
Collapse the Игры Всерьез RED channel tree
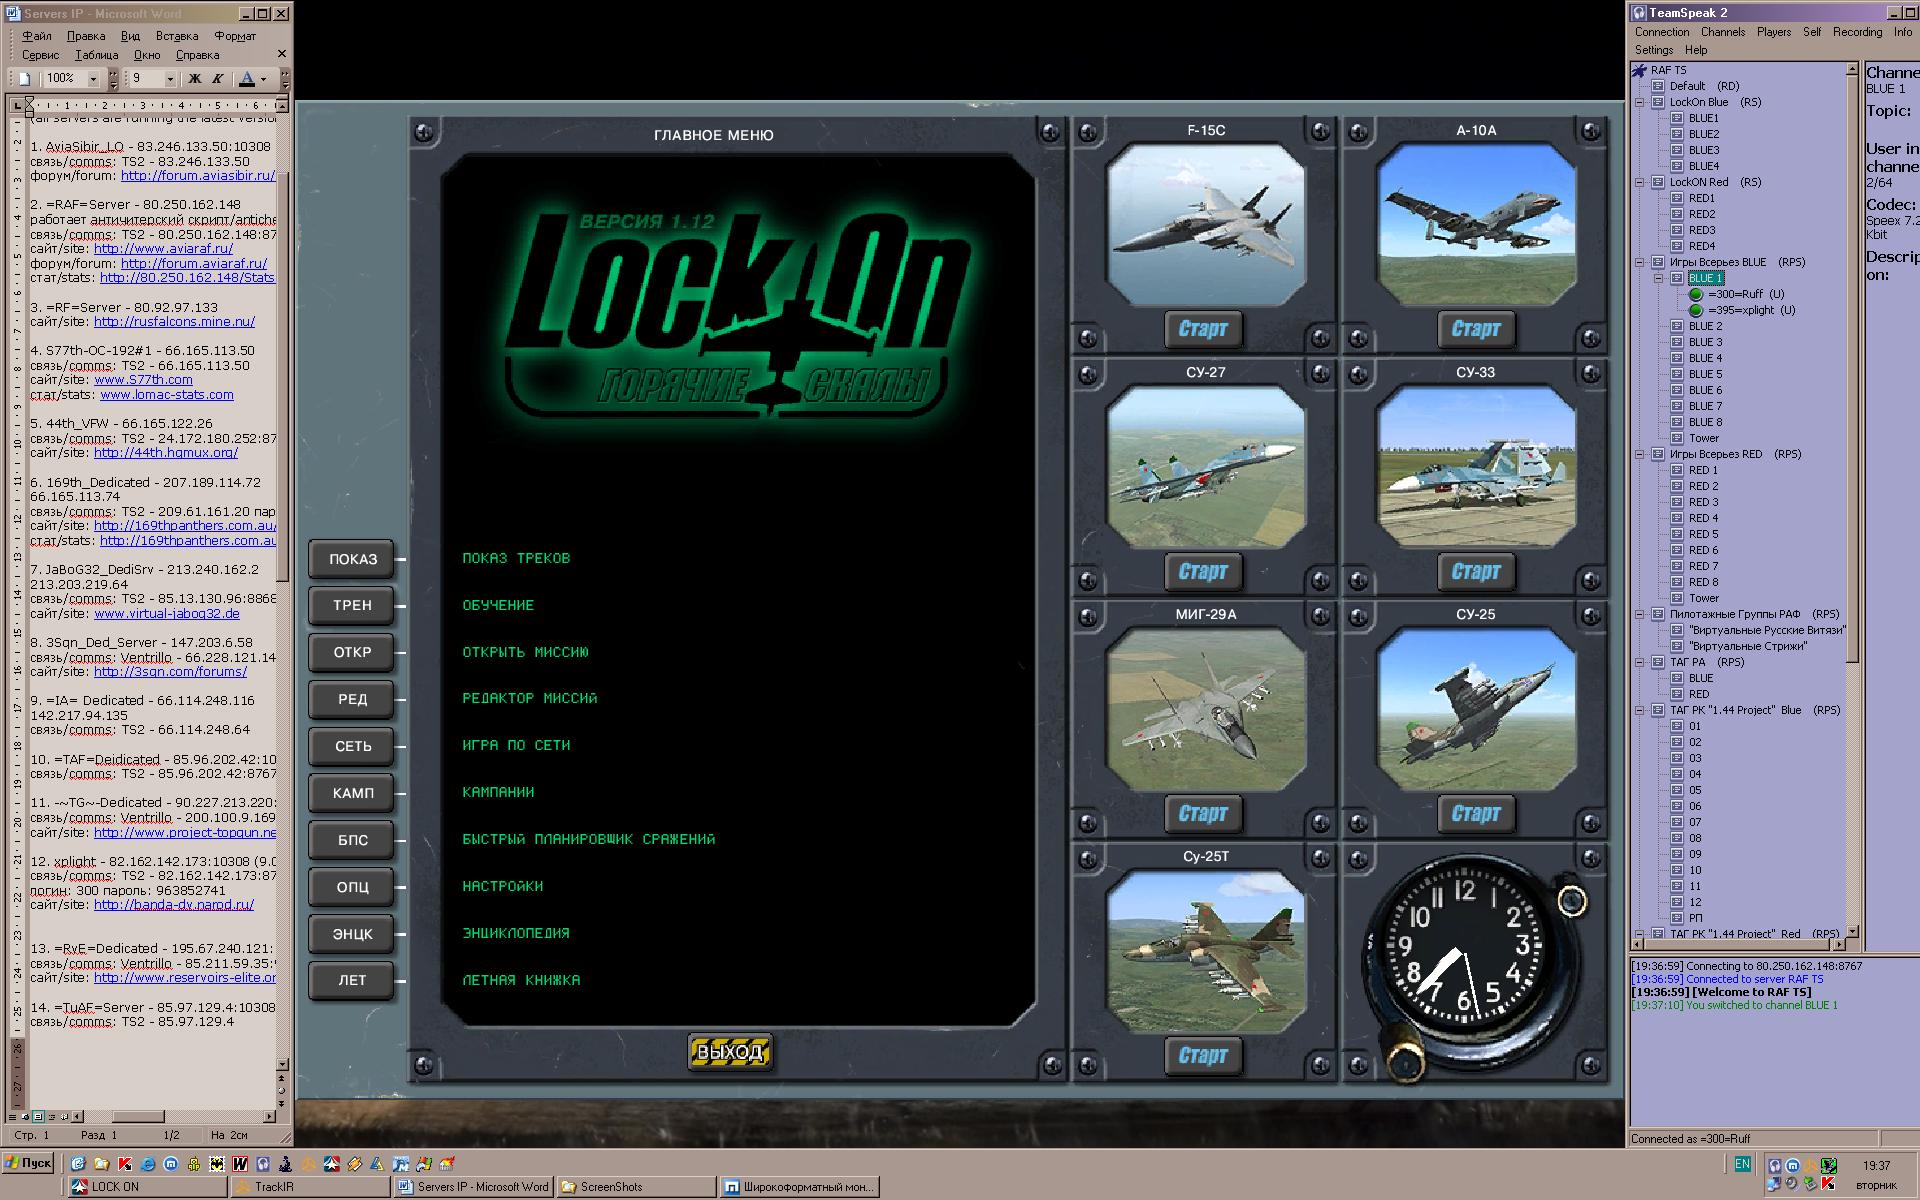point(1640,454)
